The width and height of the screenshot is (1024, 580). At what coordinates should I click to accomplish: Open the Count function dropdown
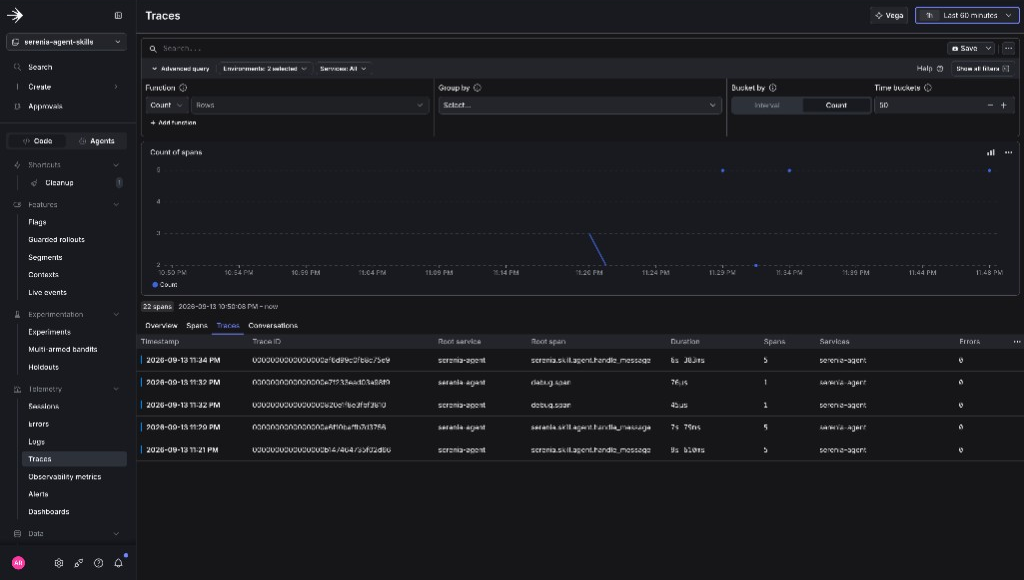point(167,105)
